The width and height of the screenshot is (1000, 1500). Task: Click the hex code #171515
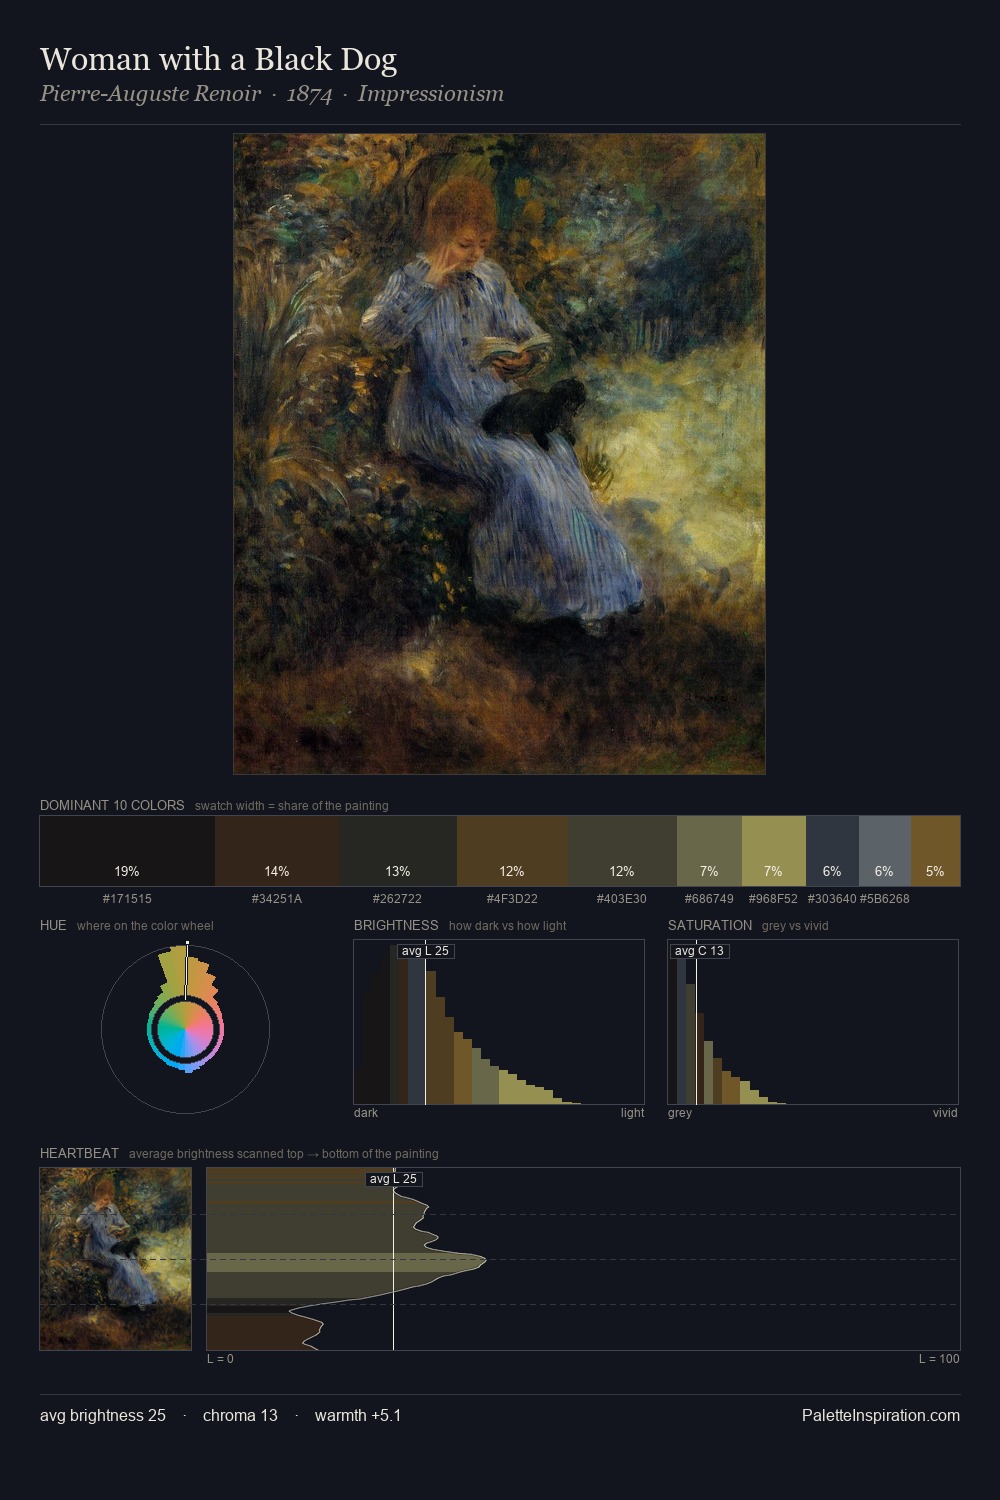tap(127, 899)
